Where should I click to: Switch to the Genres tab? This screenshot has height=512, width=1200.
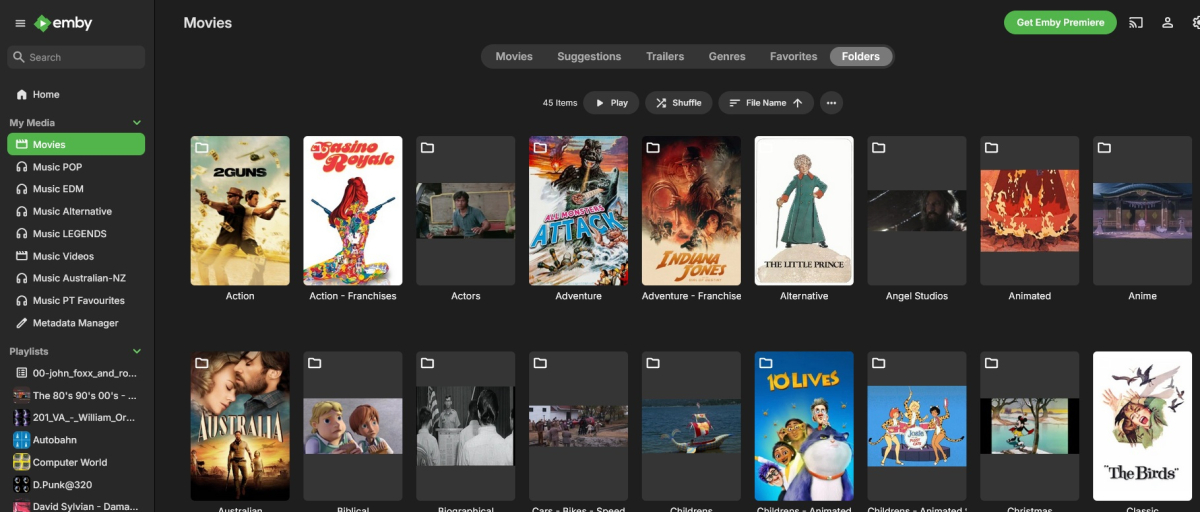click(727, 56)
